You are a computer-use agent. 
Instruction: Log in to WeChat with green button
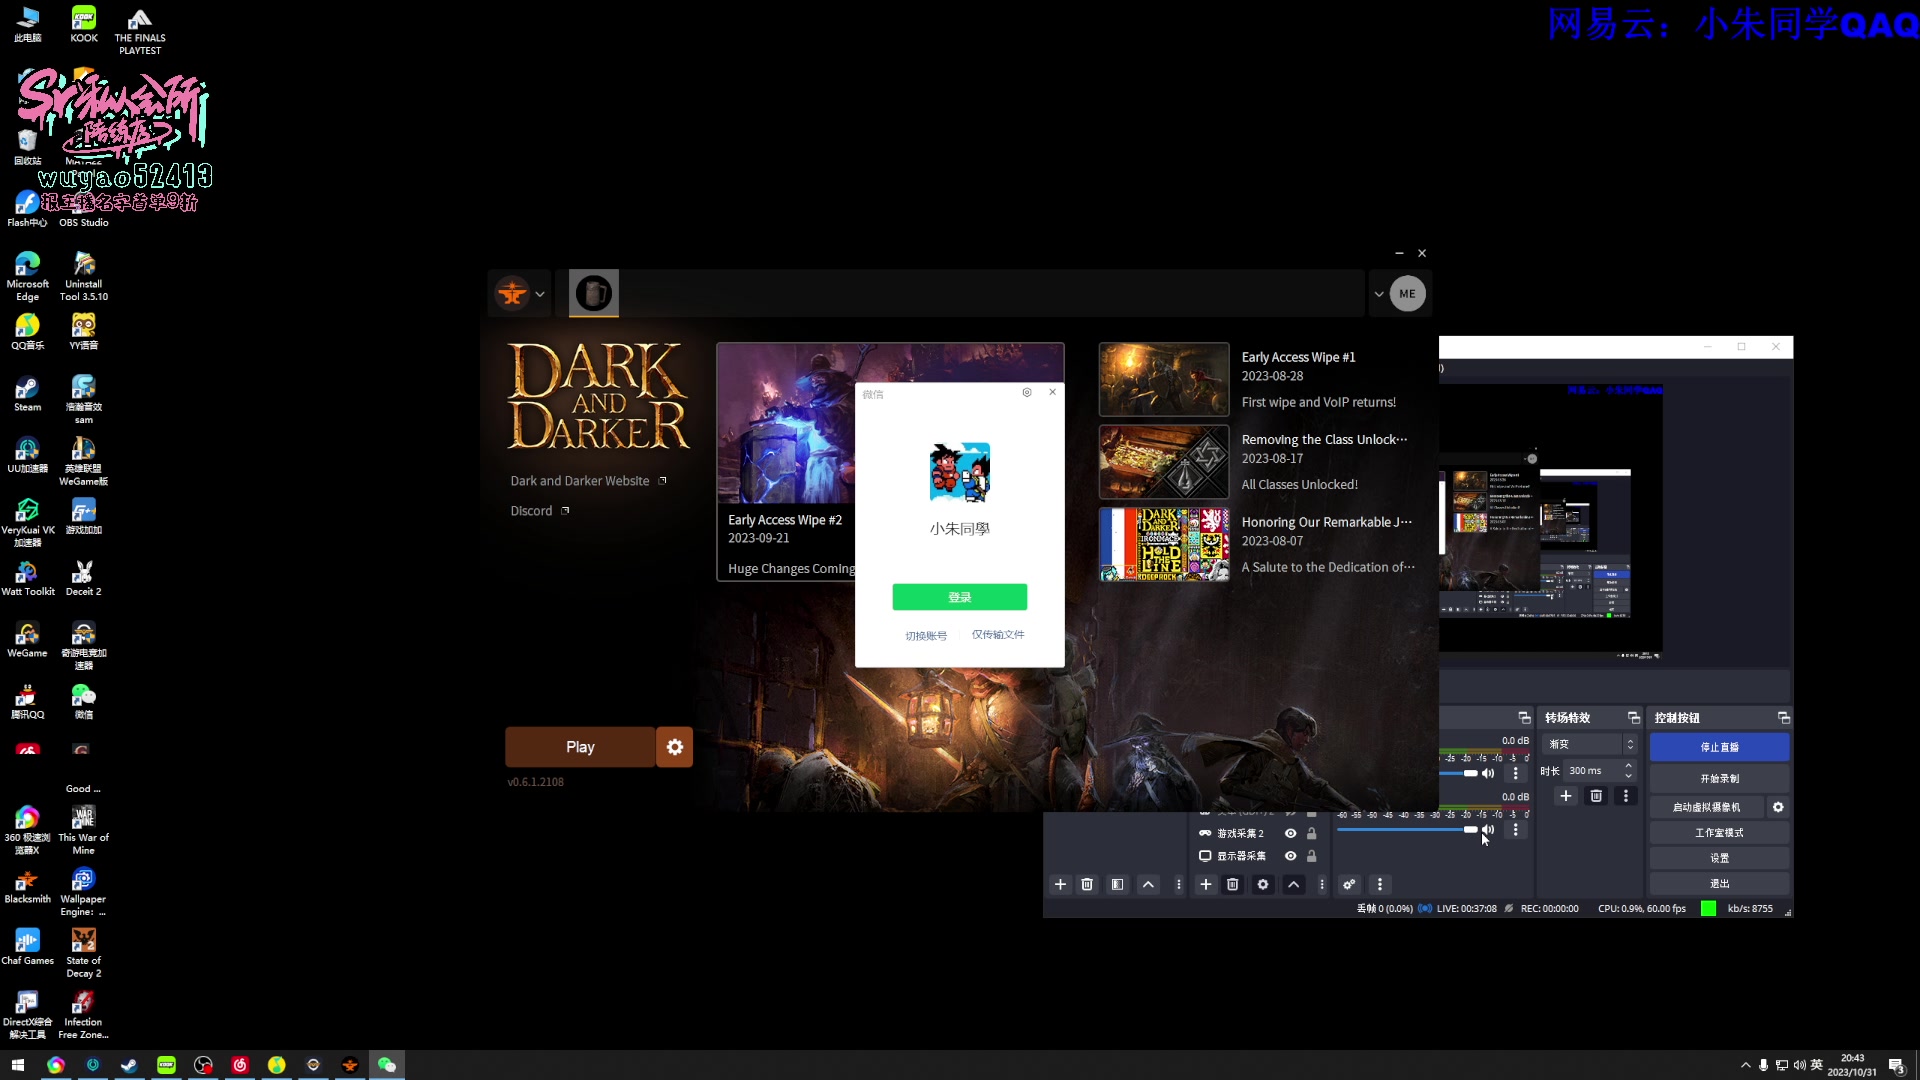click(960, 597)
